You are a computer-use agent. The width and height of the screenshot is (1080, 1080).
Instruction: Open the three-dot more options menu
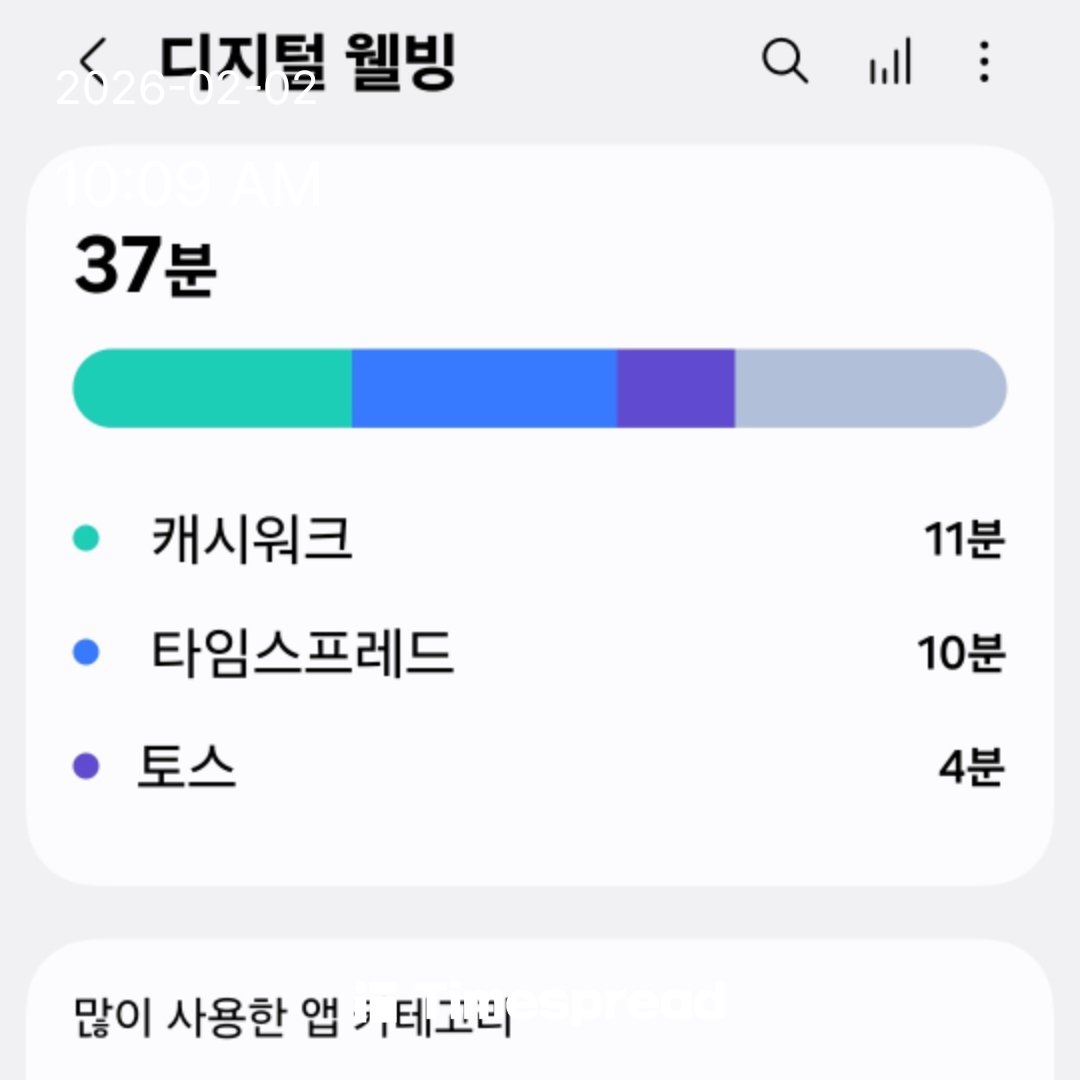tap(984, 62)
